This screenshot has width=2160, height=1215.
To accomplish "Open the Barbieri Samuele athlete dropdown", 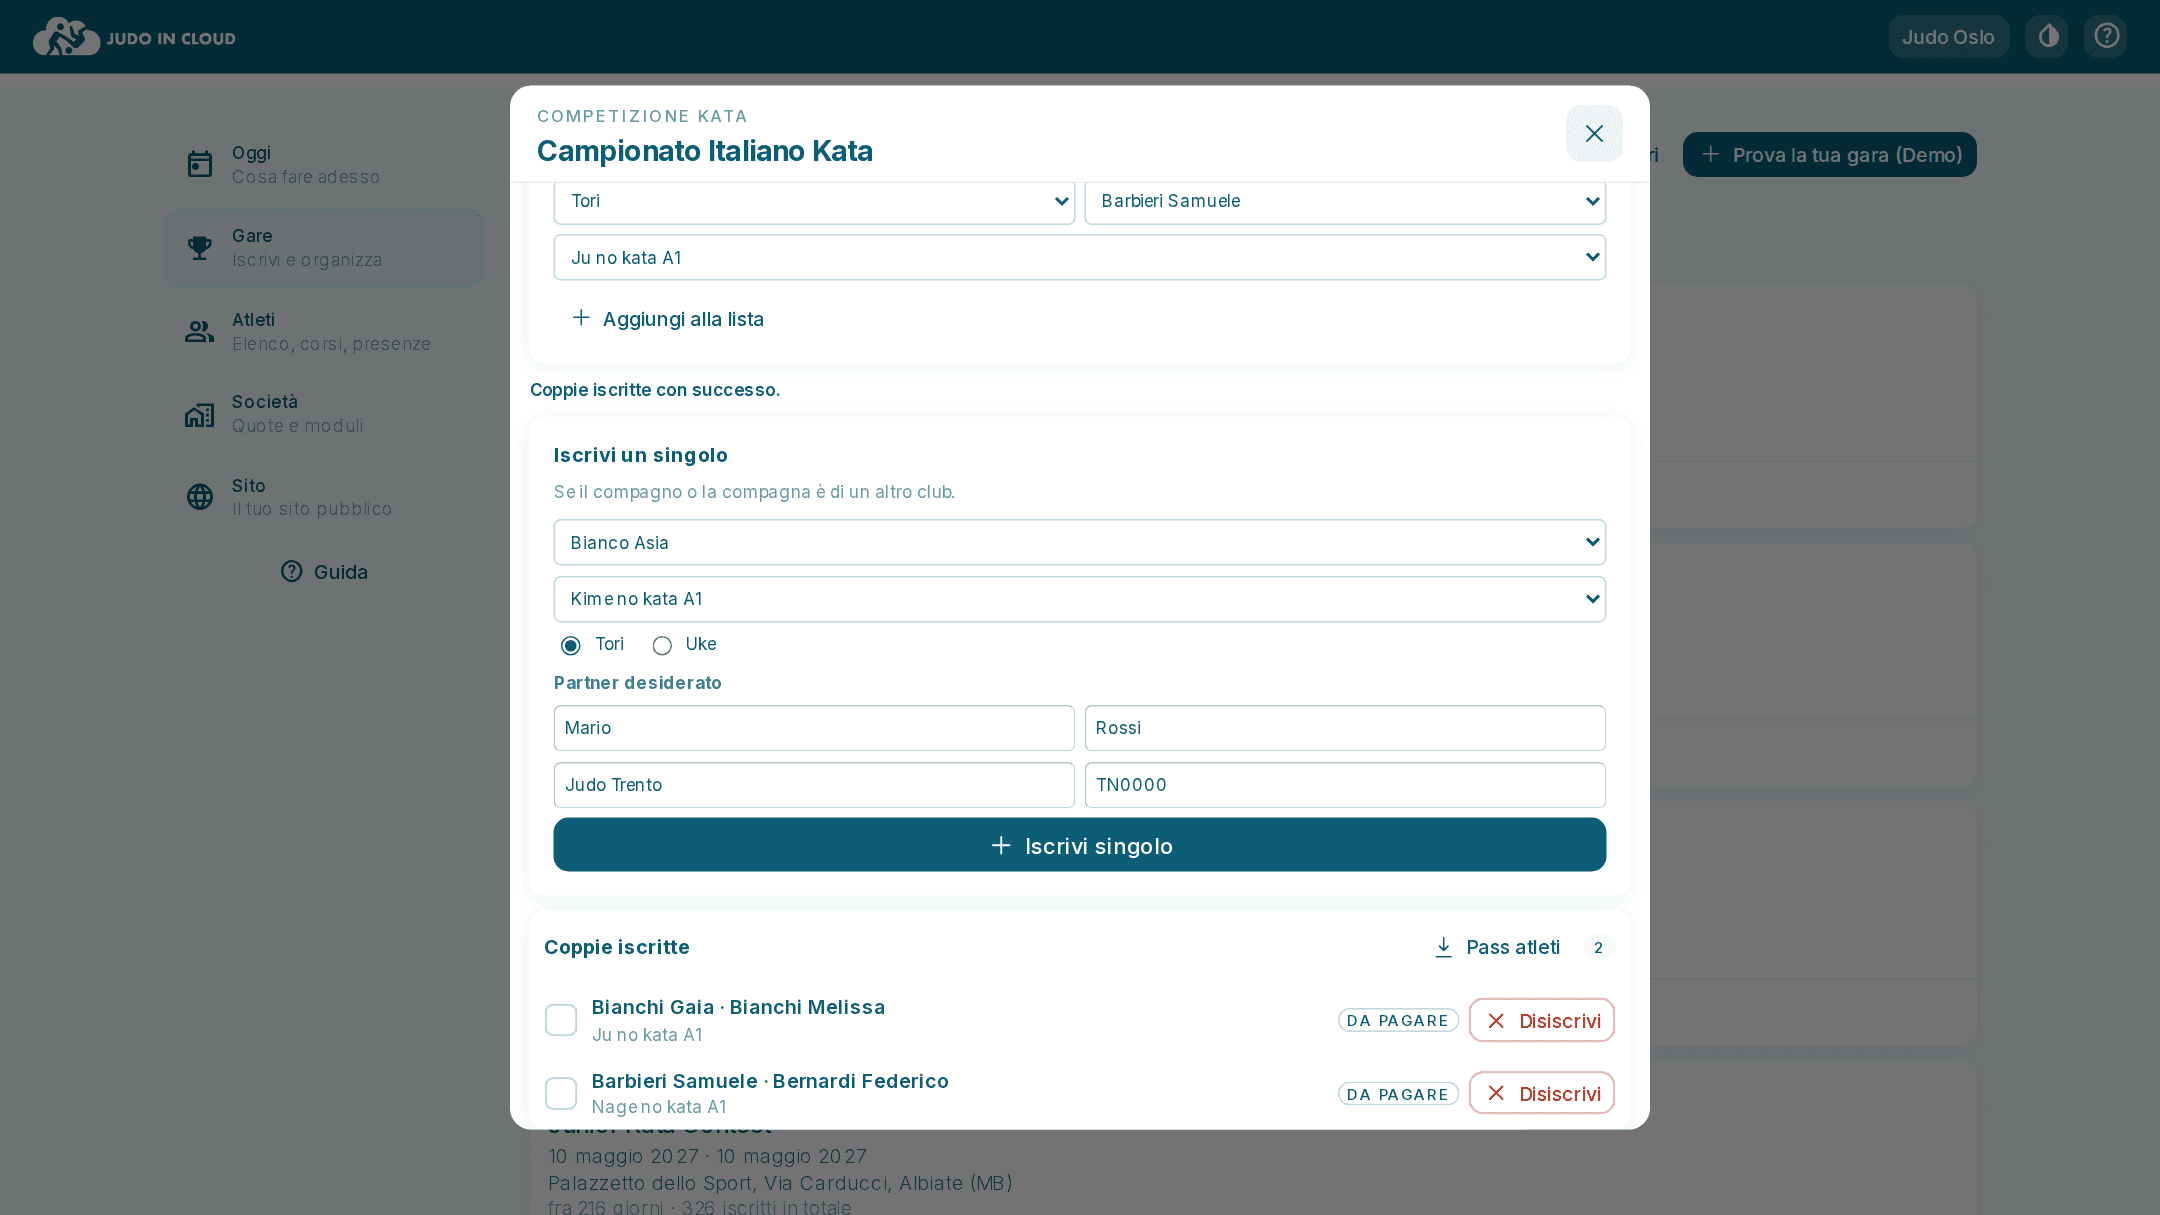I will click(x=1345, y=201).
